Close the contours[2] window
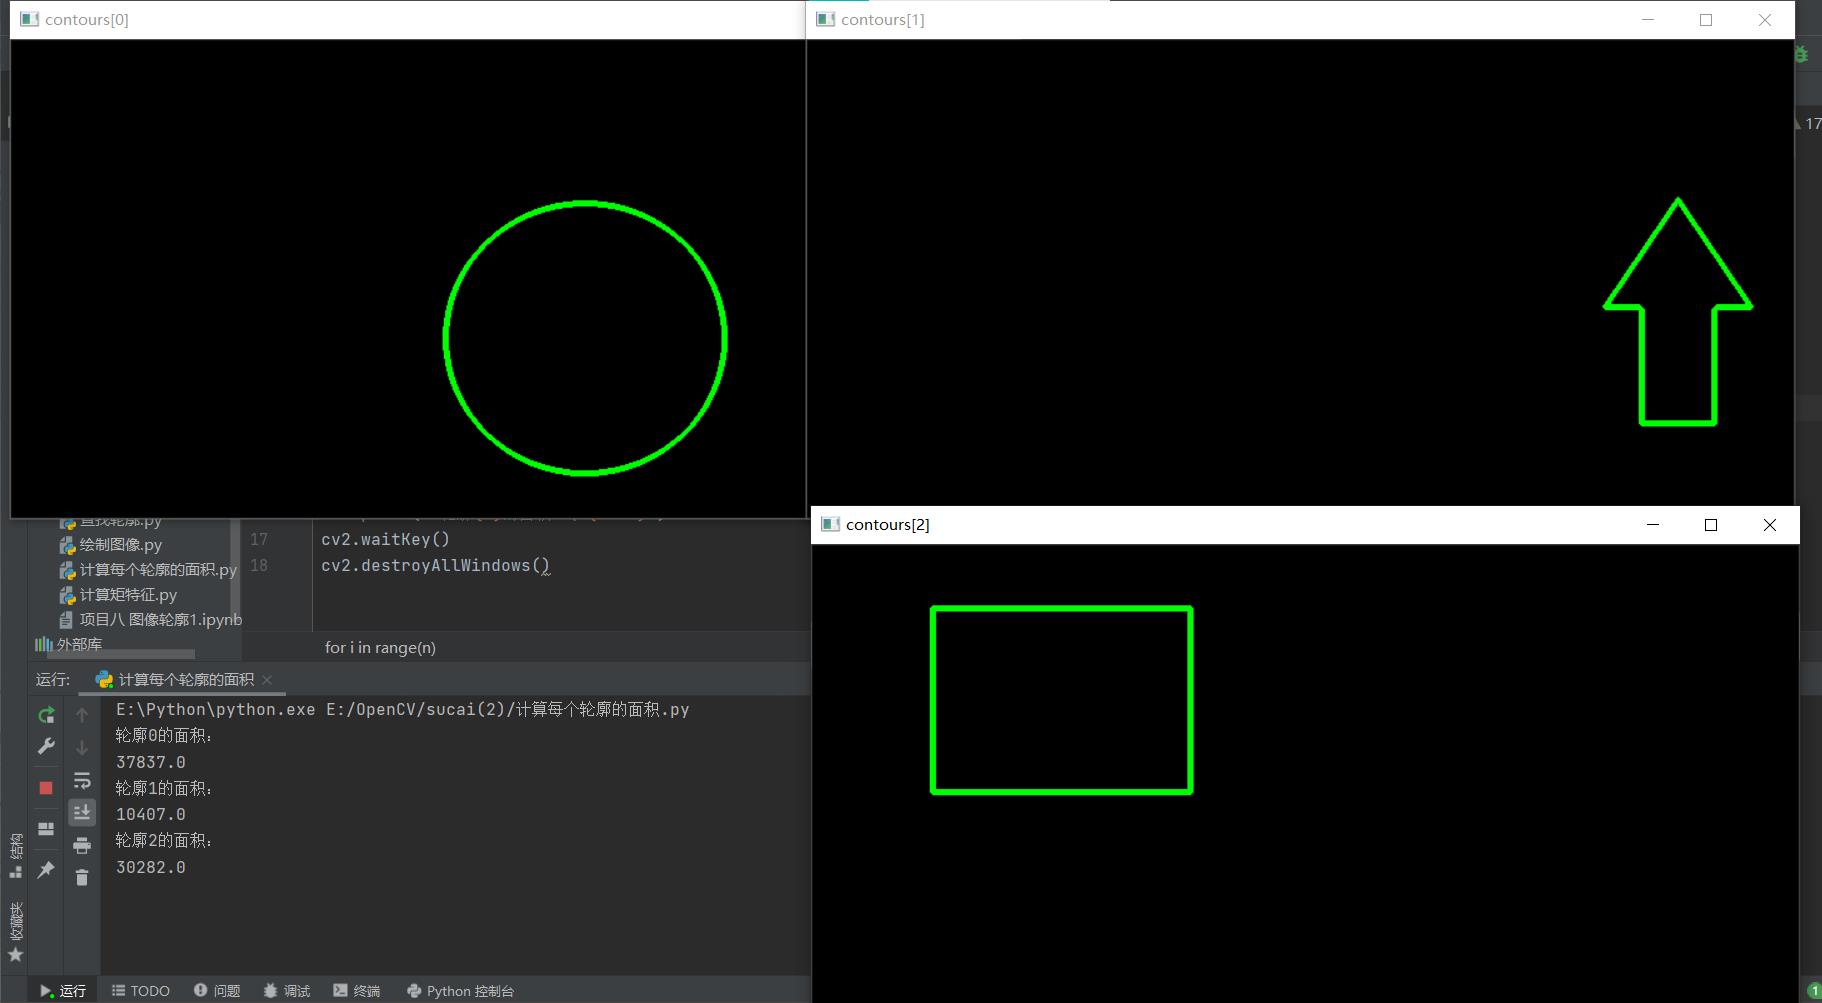This screenshot has width=1822, height=1003. 1770,525
